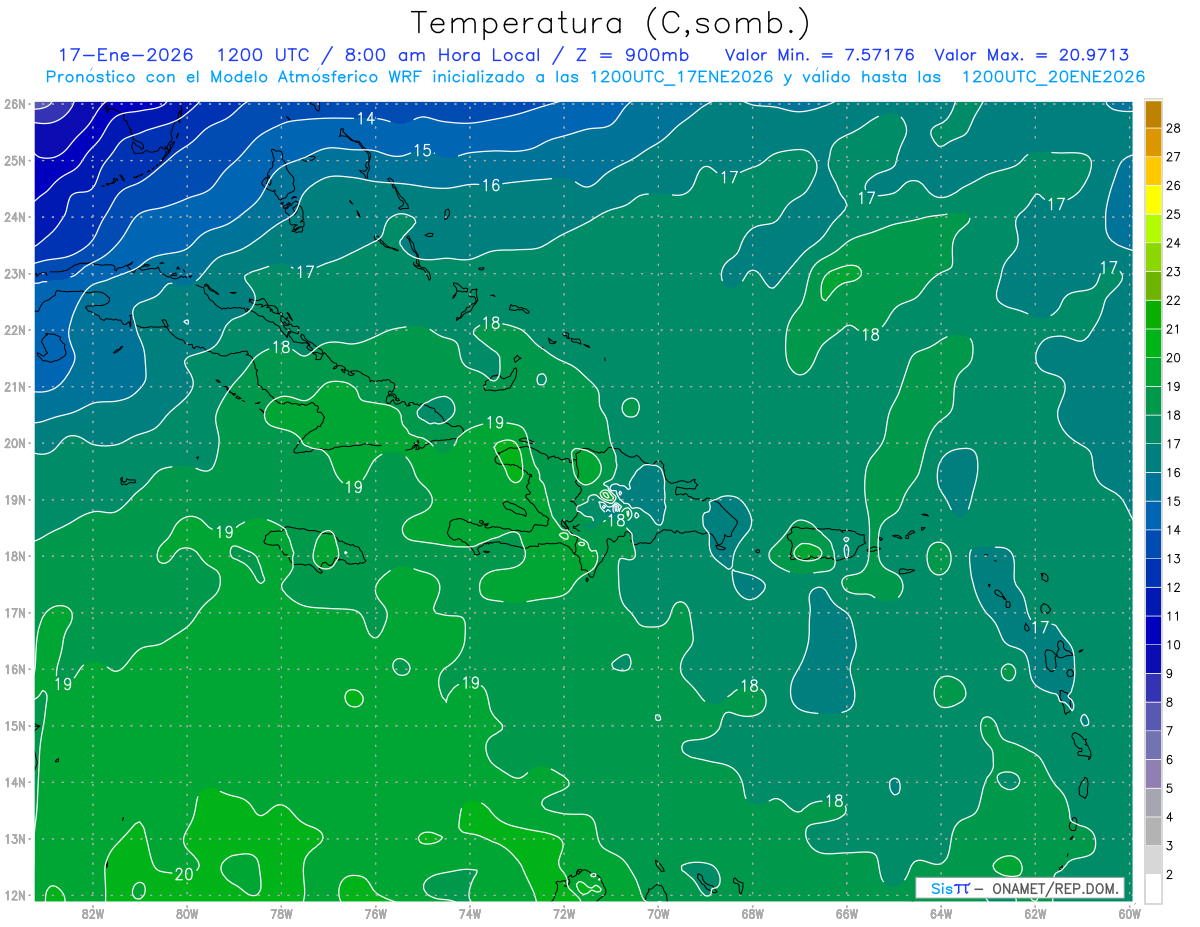The height and width of the screenshot is (927, 1200).
Task: Click latitude axis label '18N'
Action: [x=14, y=556]
